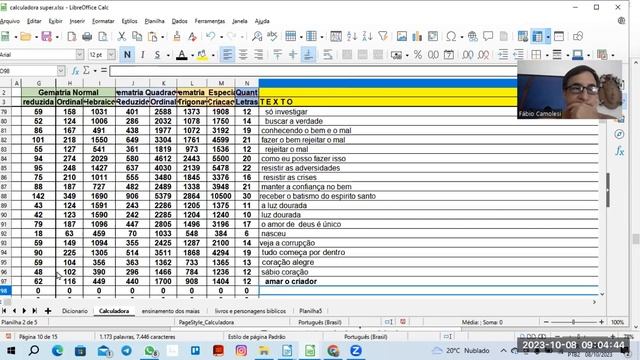Open a file with the folder icon
The width and height of the screenshot is (640, 360).
pyautogui.click(x=25, y=37)
